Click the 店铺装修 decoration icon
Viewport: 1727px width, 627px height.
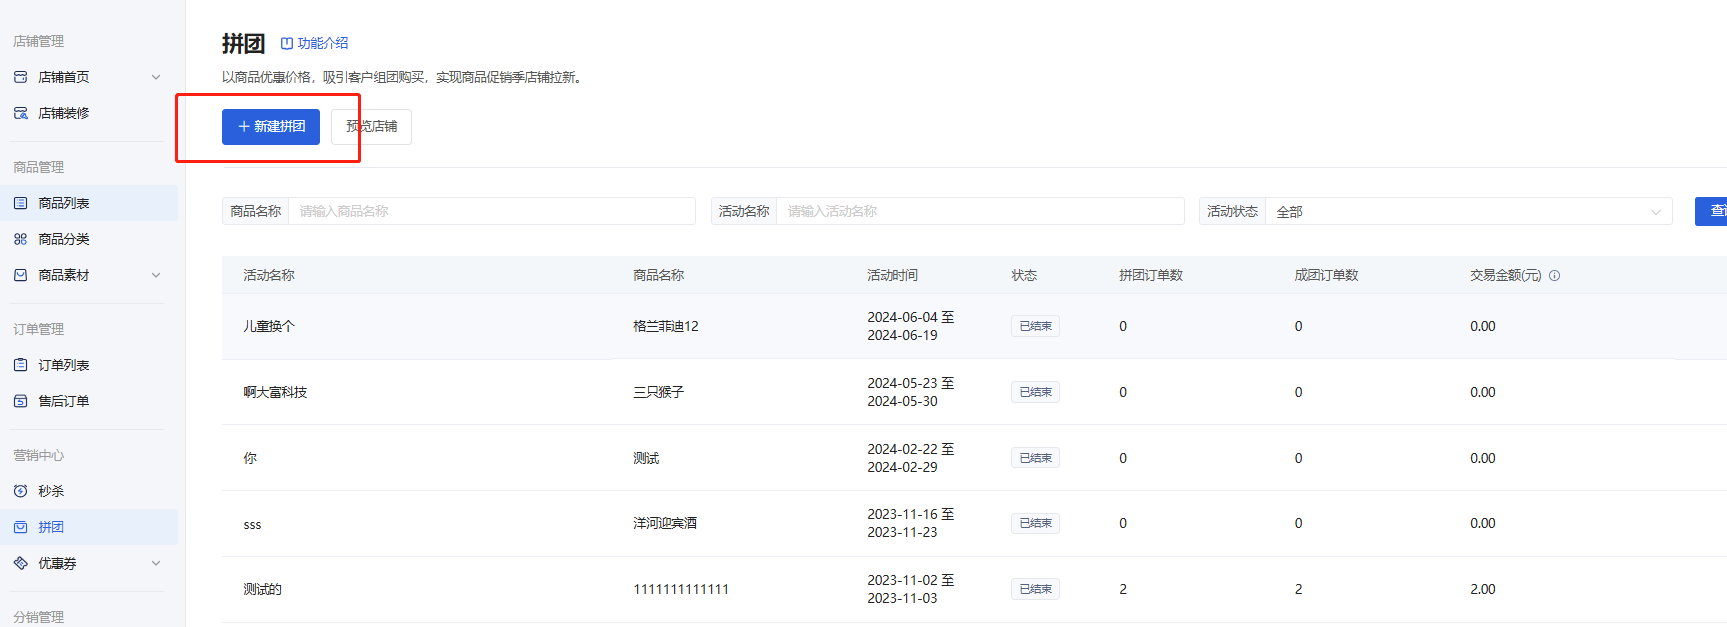(x=20, y=113)
